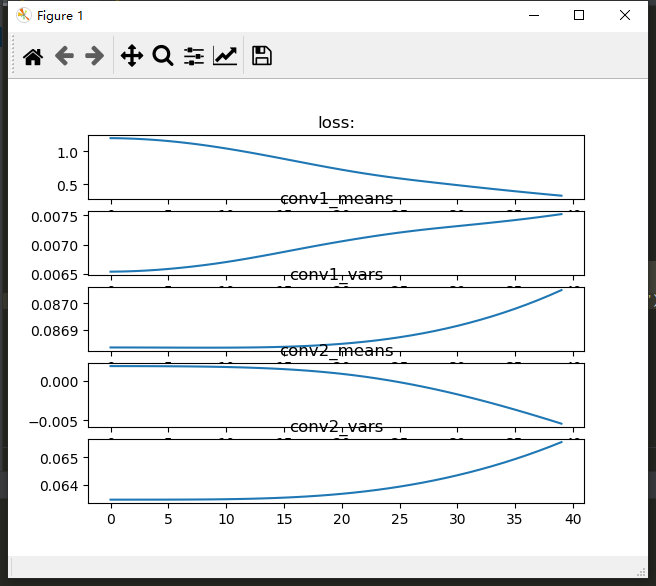Image resolution: width=656 pixels, height=586 pixels.
Task: Edit axis and curve parameters
Action: (x=225, y=56)
